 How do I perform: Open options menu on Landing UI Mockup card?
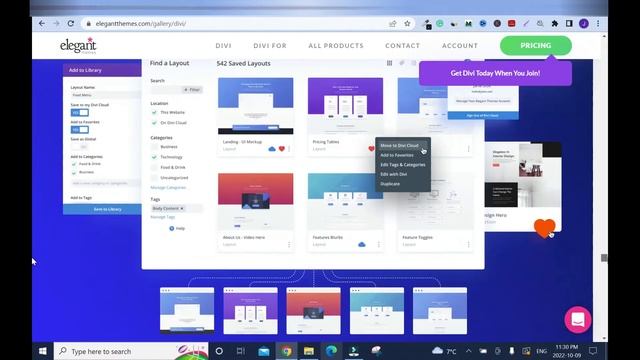coord(289,149)
